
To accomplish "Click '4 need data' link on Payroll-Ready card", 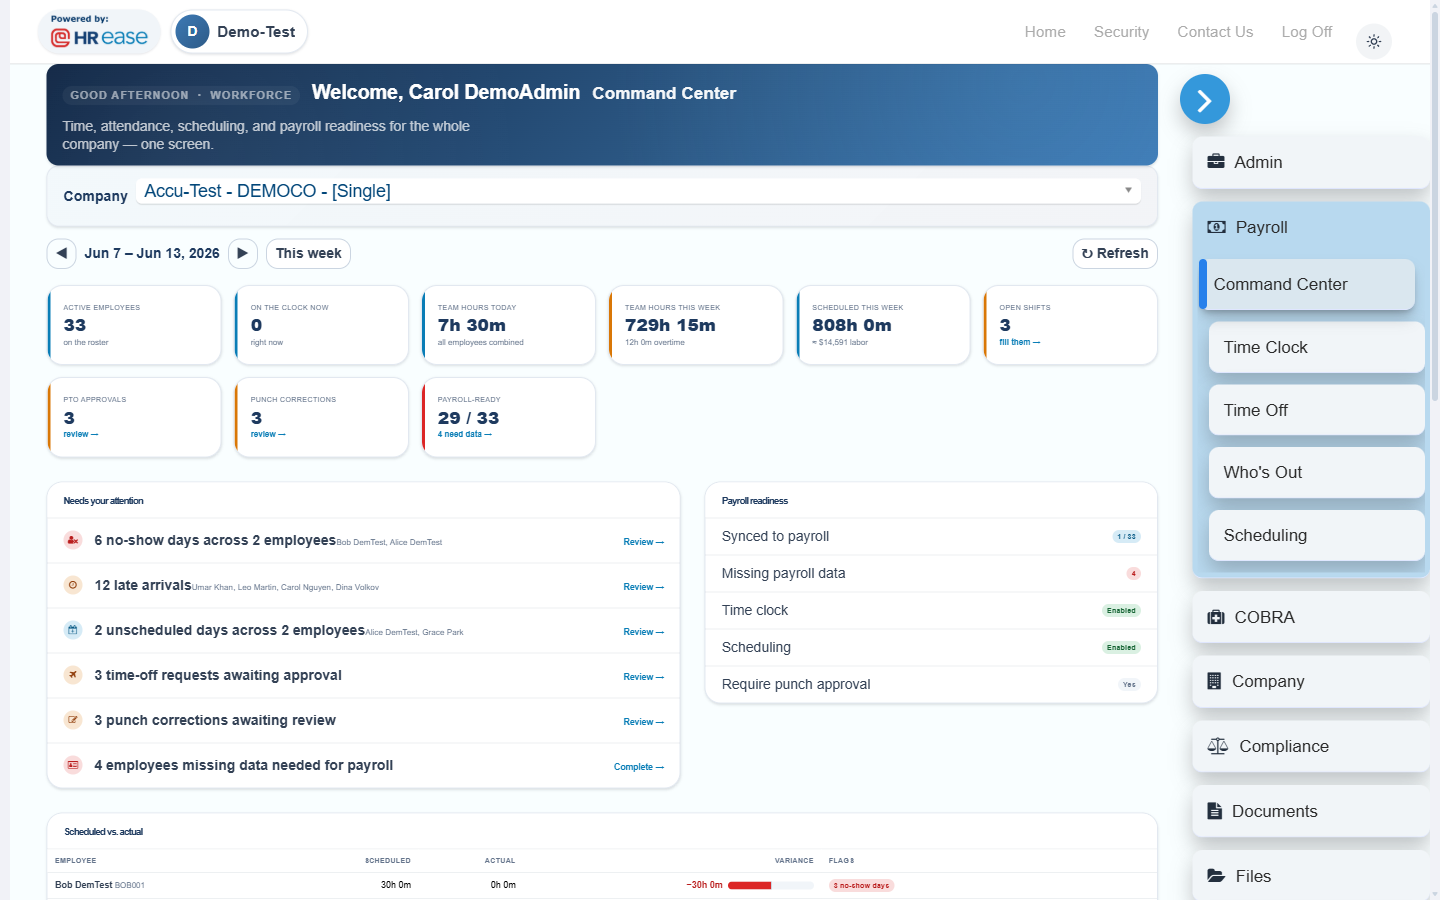I will pyautogui.click(x=464, y=434).
